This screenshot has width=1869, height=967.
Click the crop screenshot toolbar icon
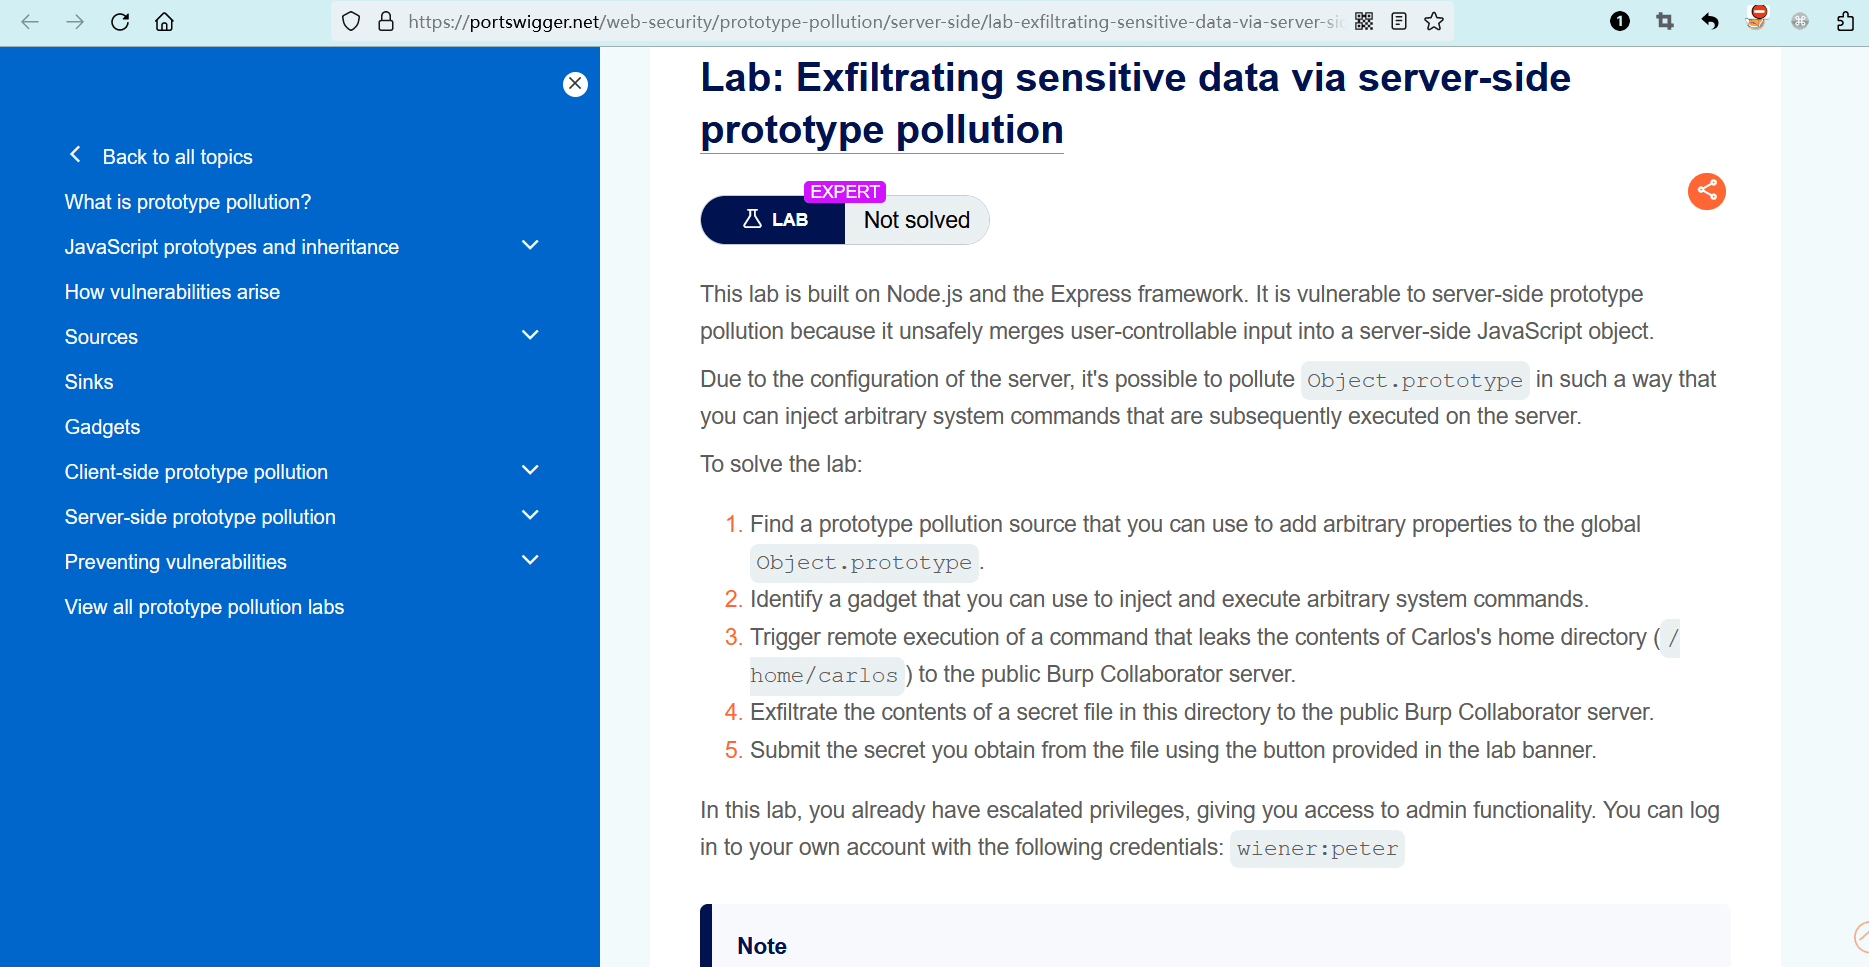(1665, 22)
